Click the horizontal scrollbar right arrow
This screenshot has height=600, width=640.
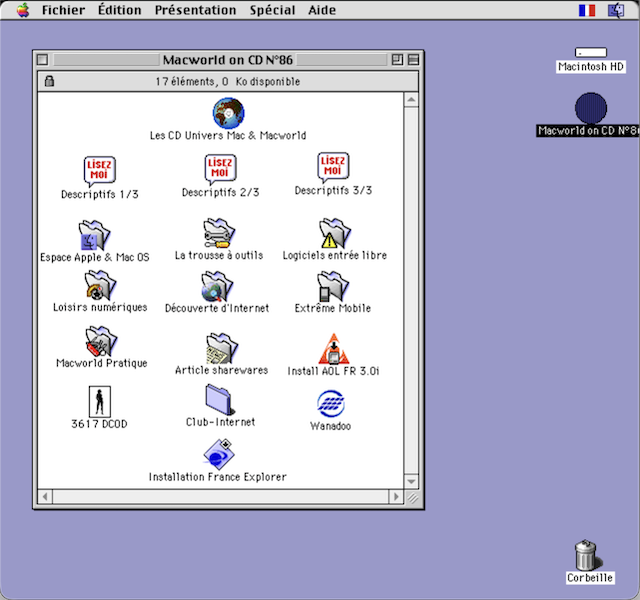point(396,497)
